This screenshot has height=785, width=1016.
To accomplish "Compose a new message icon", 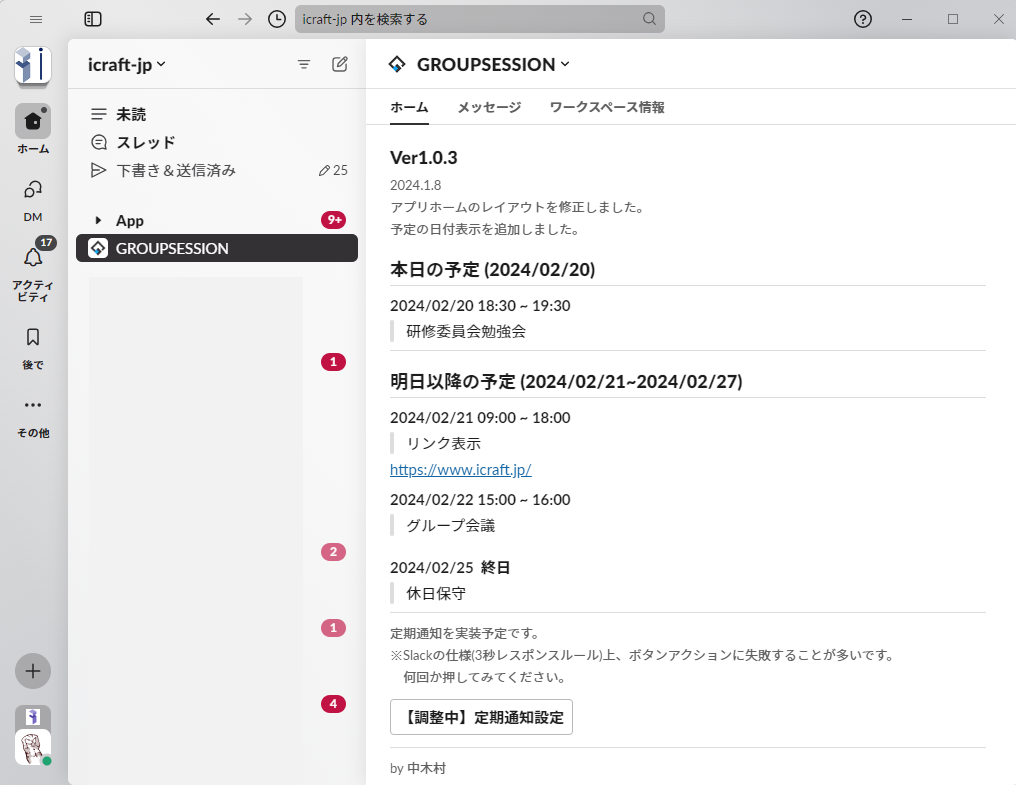I will [340, 64].
